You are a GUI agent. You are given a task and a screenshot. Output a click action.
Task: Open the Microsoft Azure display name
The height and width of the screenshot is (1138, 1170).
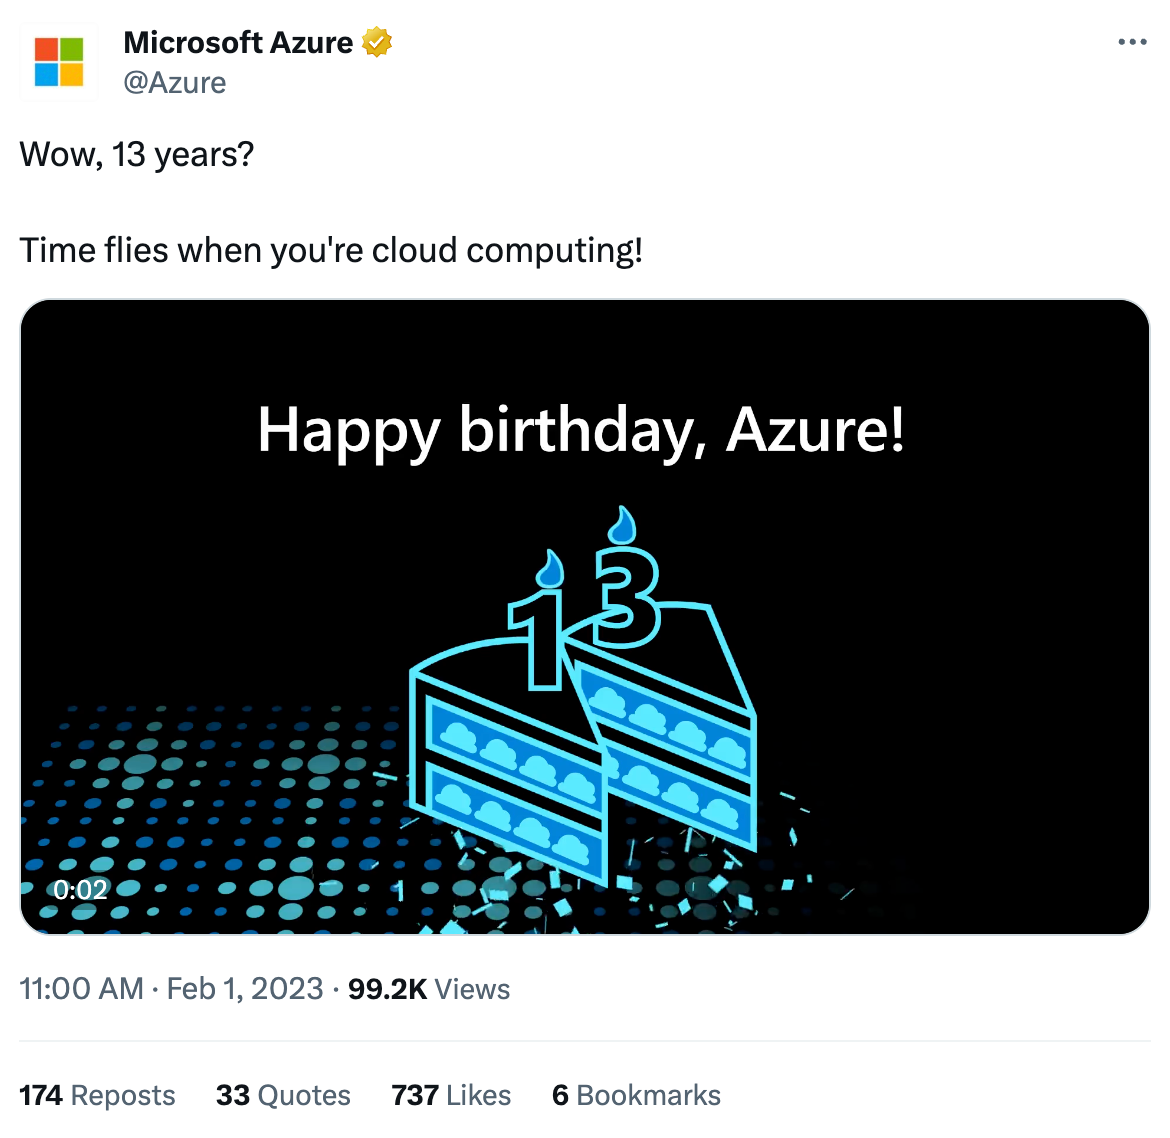pos(238,43)
